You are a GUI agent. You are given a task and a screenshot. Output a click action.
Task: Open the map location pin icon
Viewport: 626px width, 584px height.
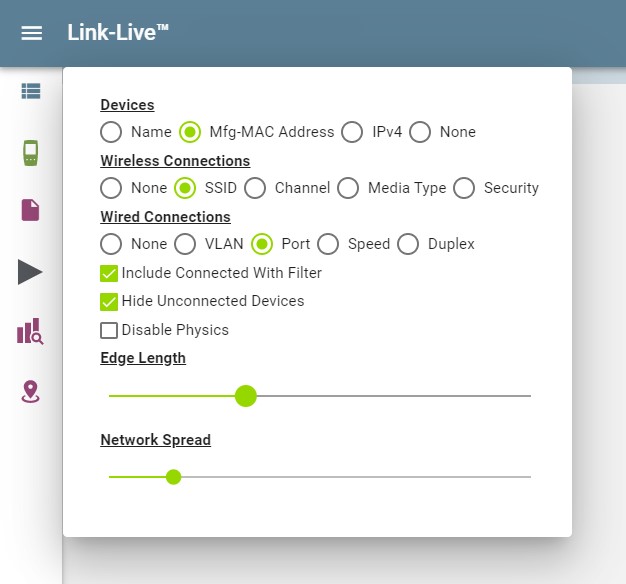[x=30, y=392]
